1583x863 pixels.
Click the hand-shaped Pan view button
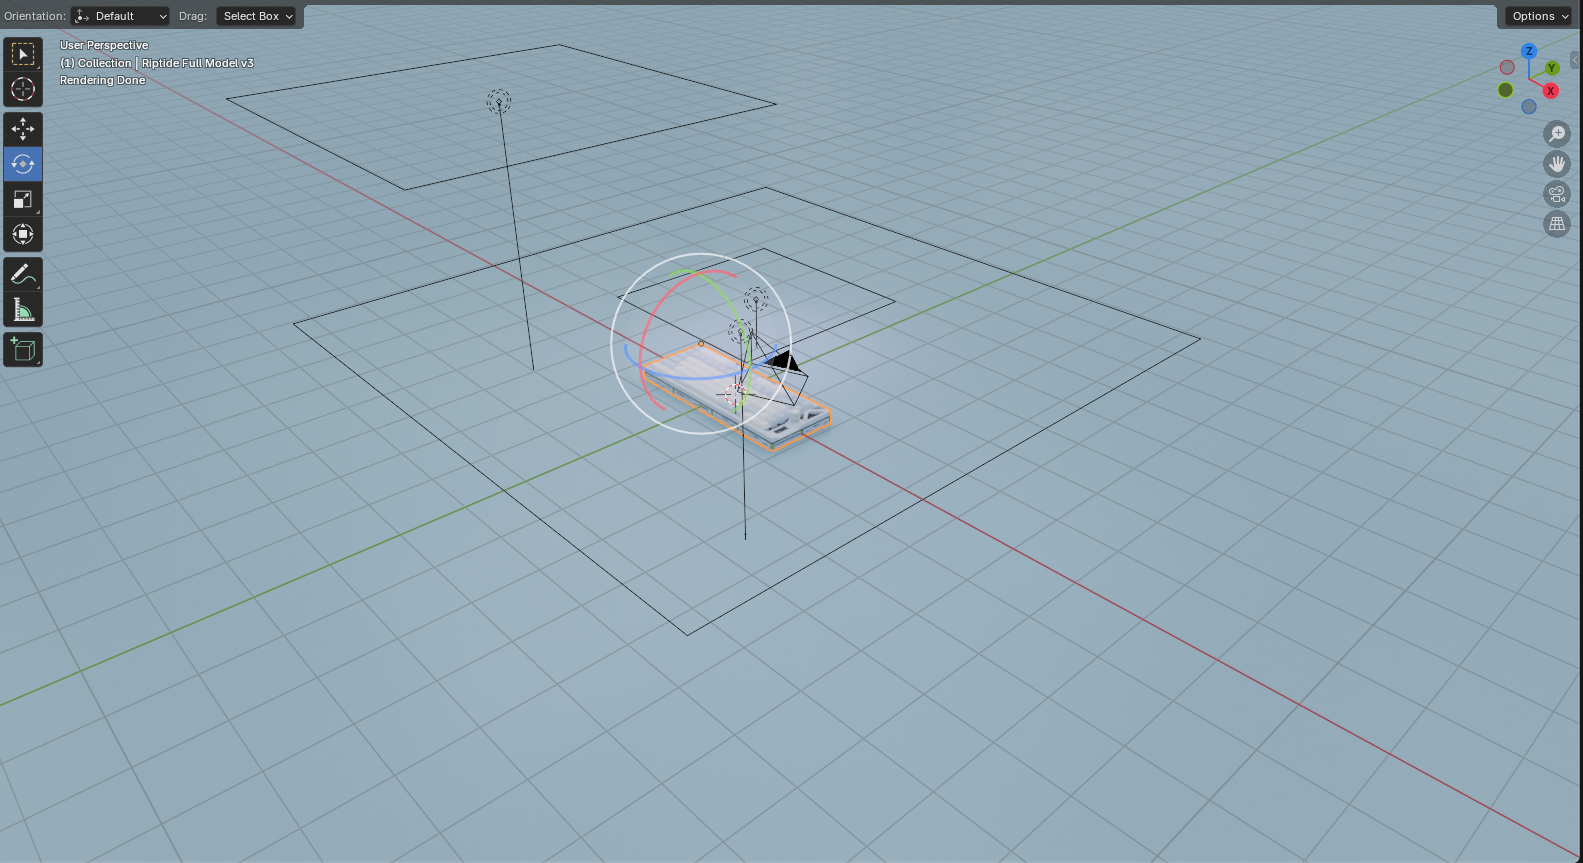tap(1556, 164)
